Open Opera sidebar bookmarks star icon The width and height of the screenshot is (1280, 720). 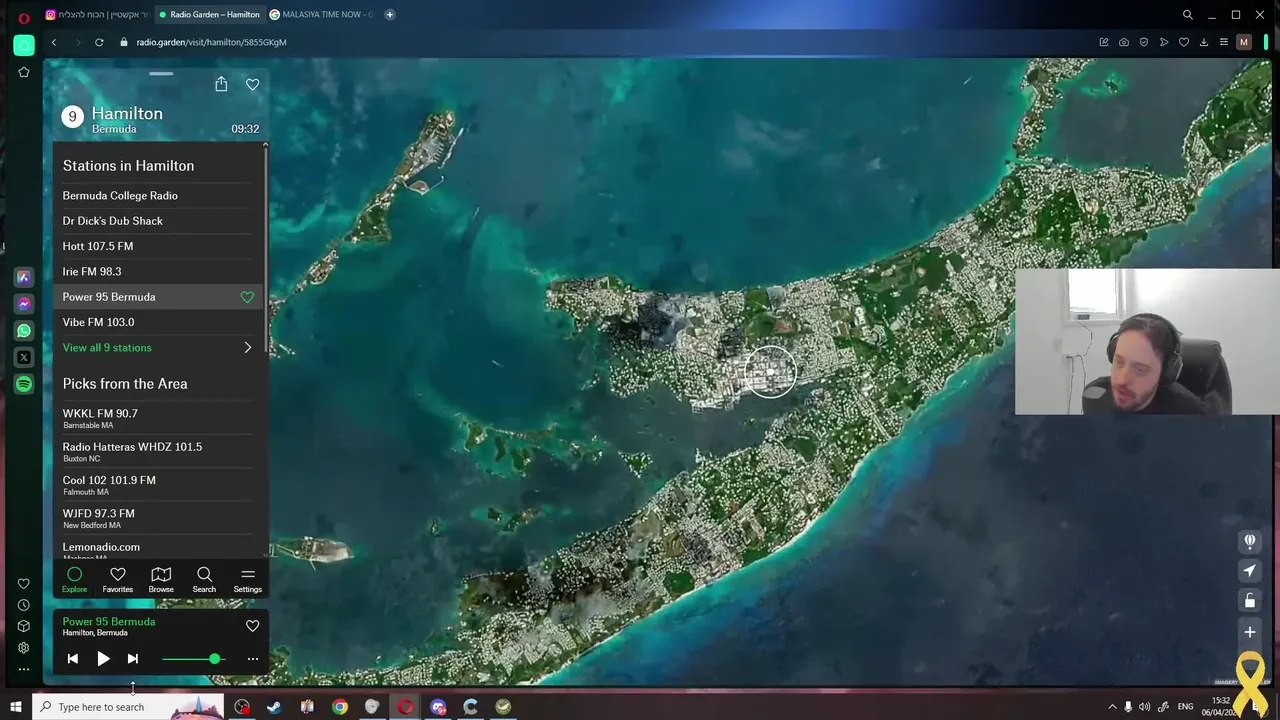tap(24, 72)
